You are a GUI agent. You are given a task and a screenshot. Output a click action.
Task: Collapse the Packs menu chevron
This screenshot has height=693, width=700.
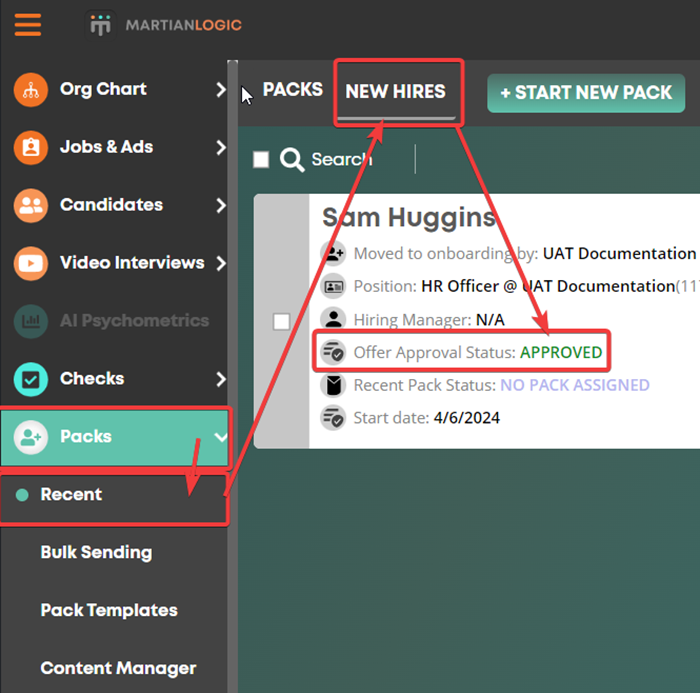coord(221,437)
